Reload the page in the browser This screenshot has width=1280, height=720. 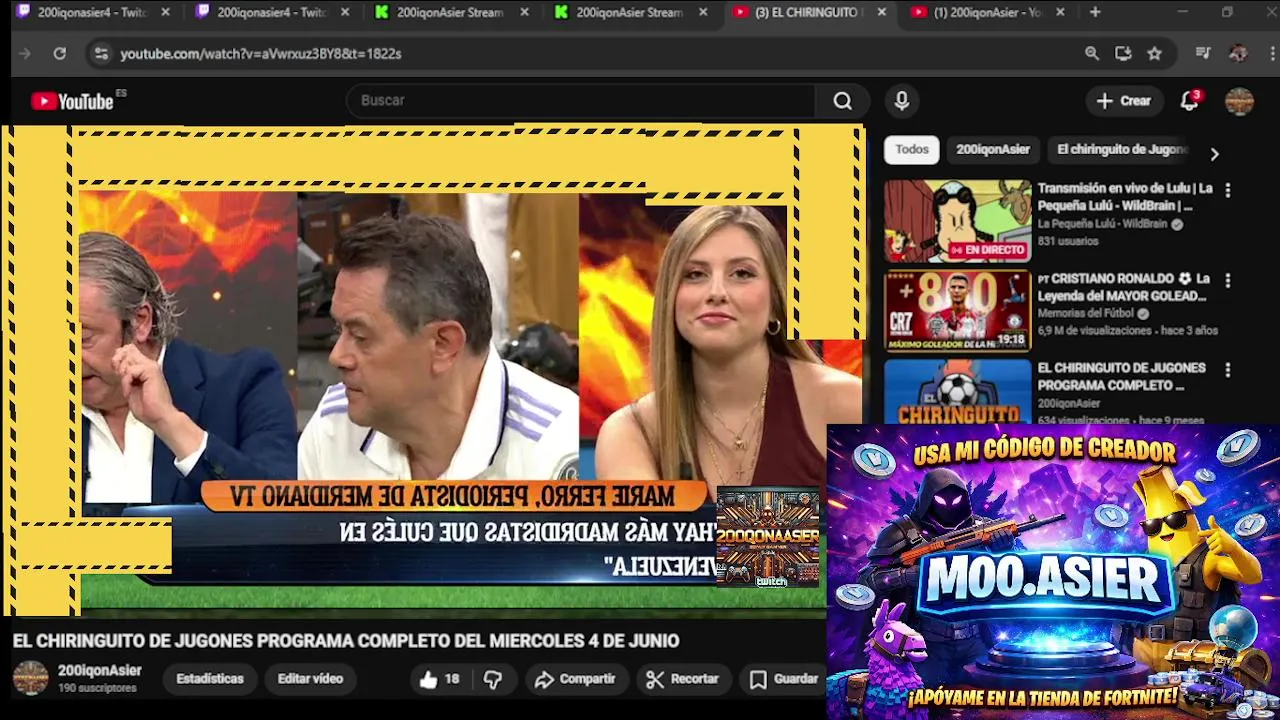(60, 54)
